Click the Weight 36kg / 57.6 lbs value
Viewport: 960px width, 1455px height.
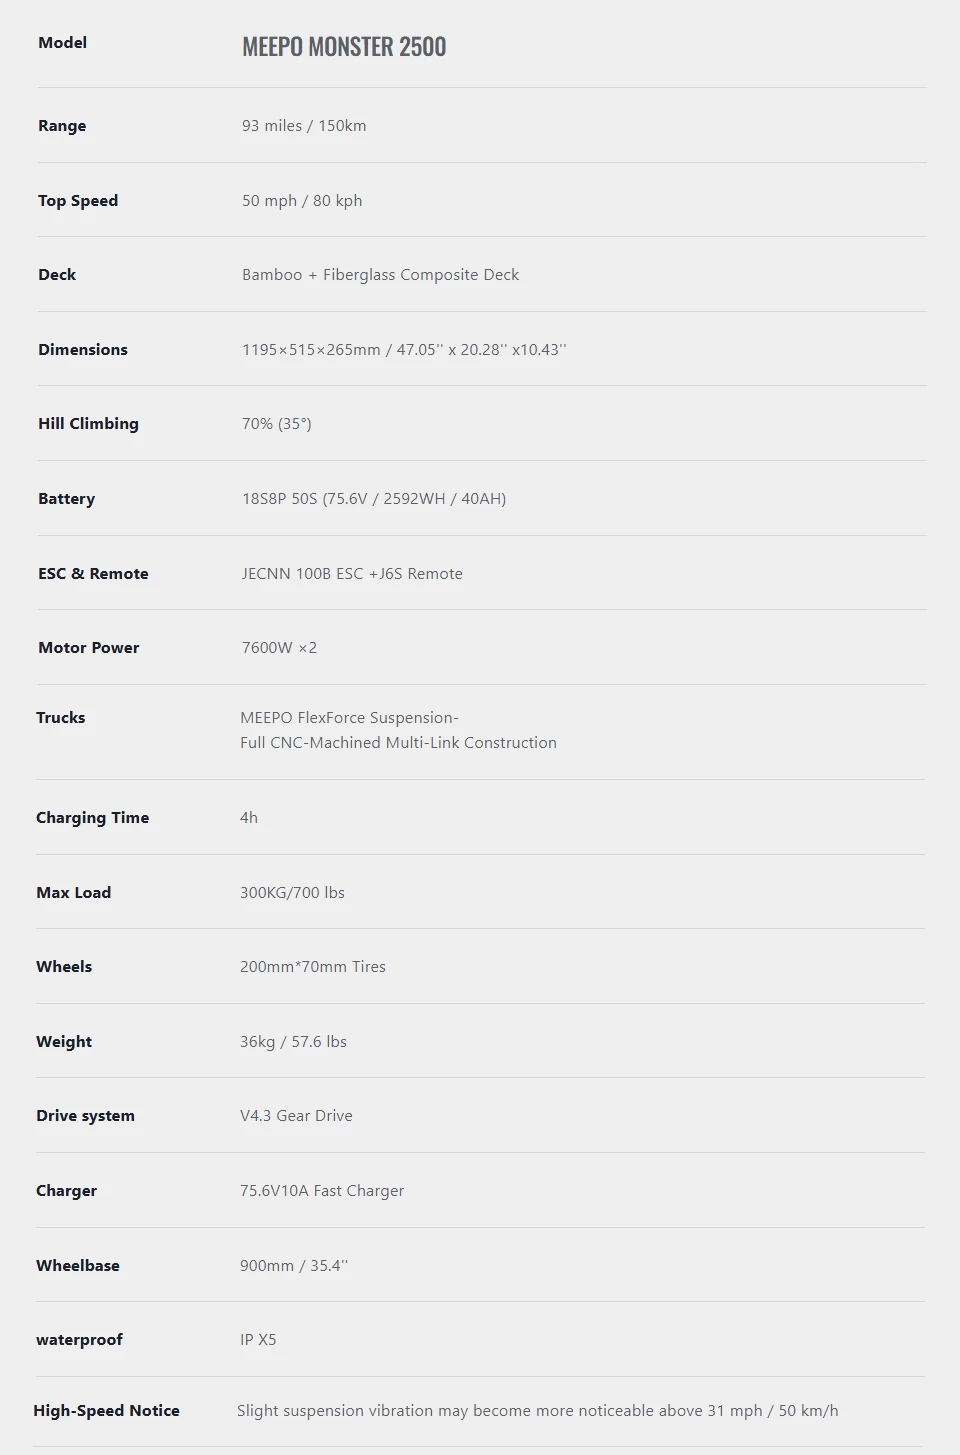coord(293,1042)
